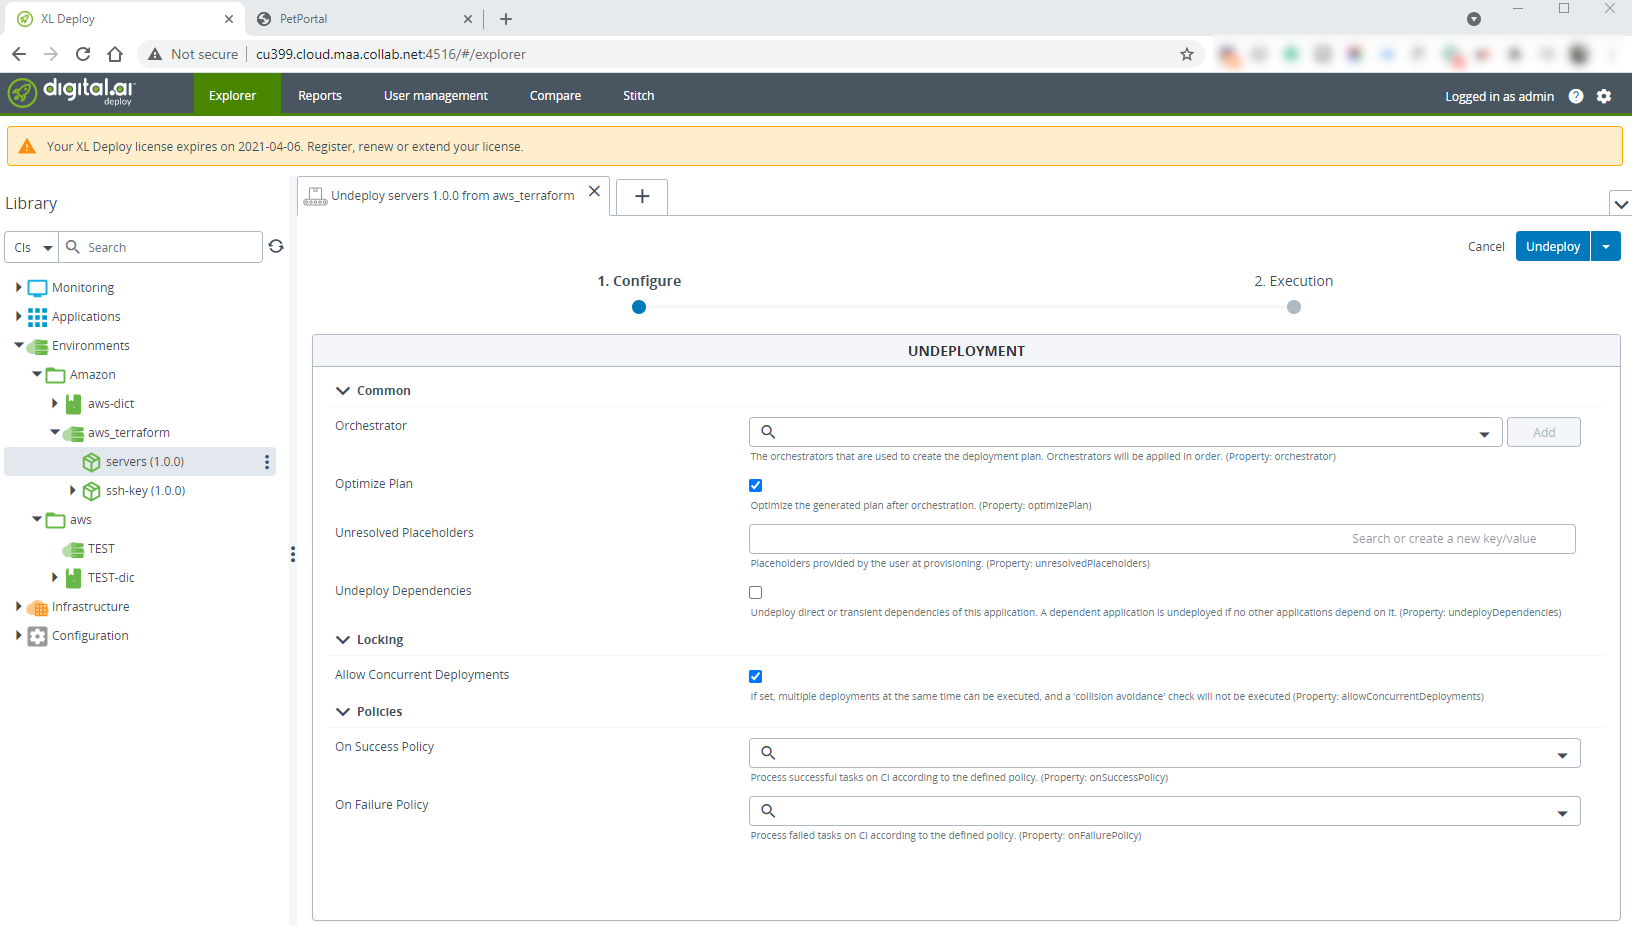
Task: Open the CIs filter dropdown
Action: click(33, 247)
